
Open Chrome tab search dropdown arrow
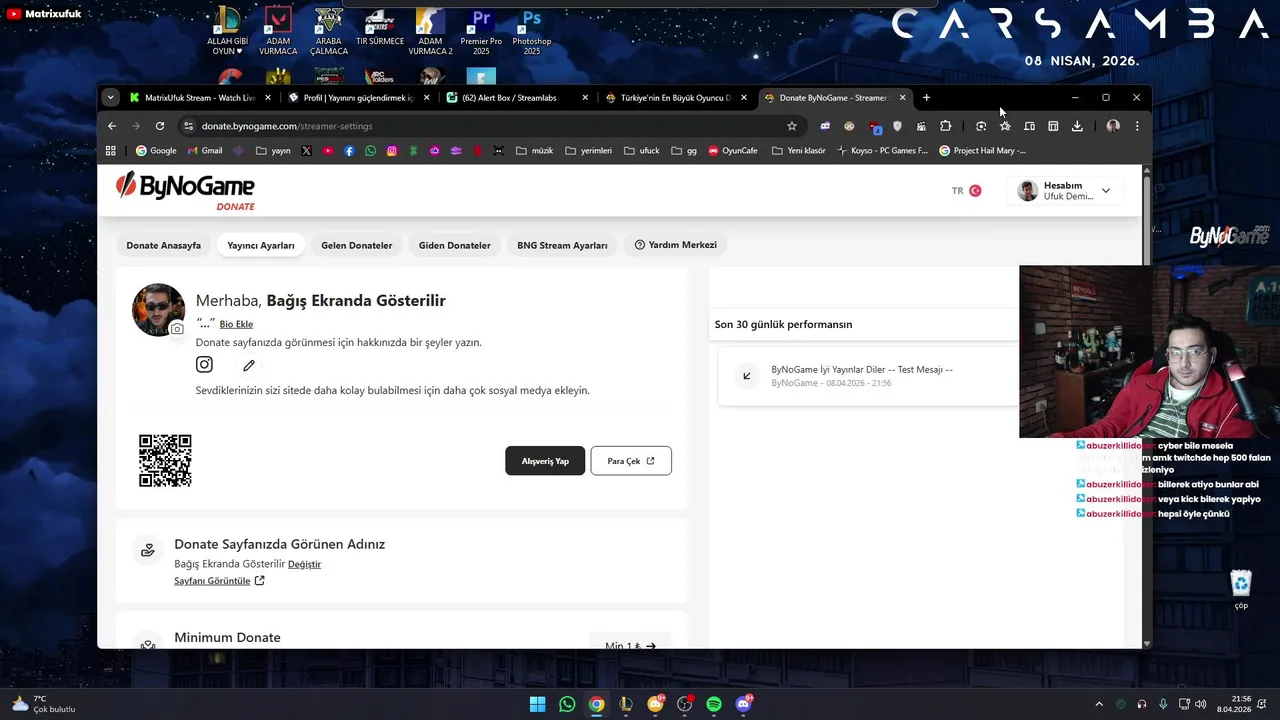(x=110, y=98)
